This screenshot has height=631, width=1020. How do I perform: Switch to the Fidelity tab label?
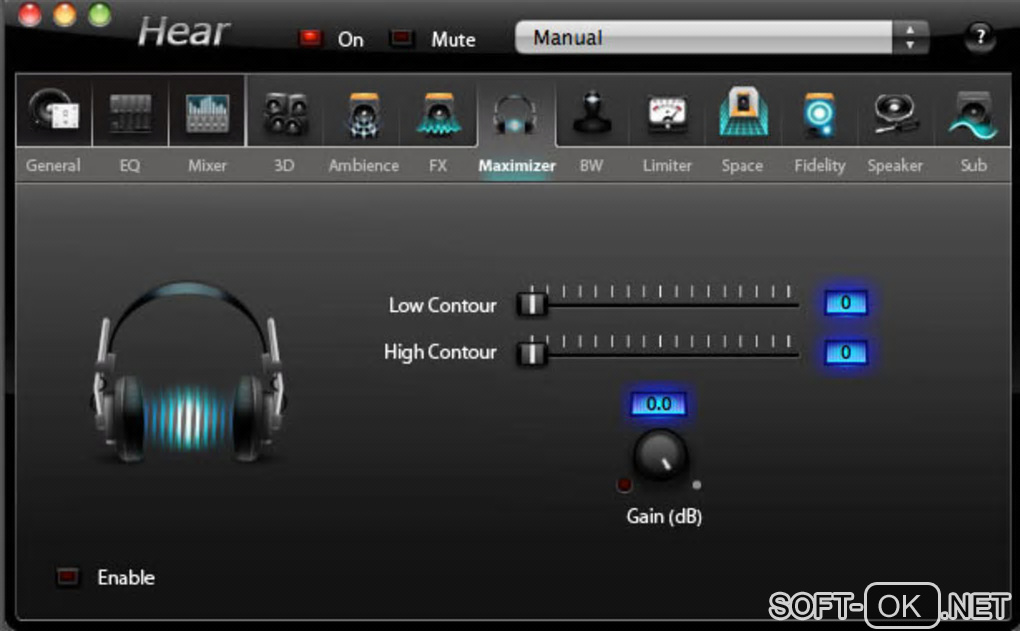(820, 165)
